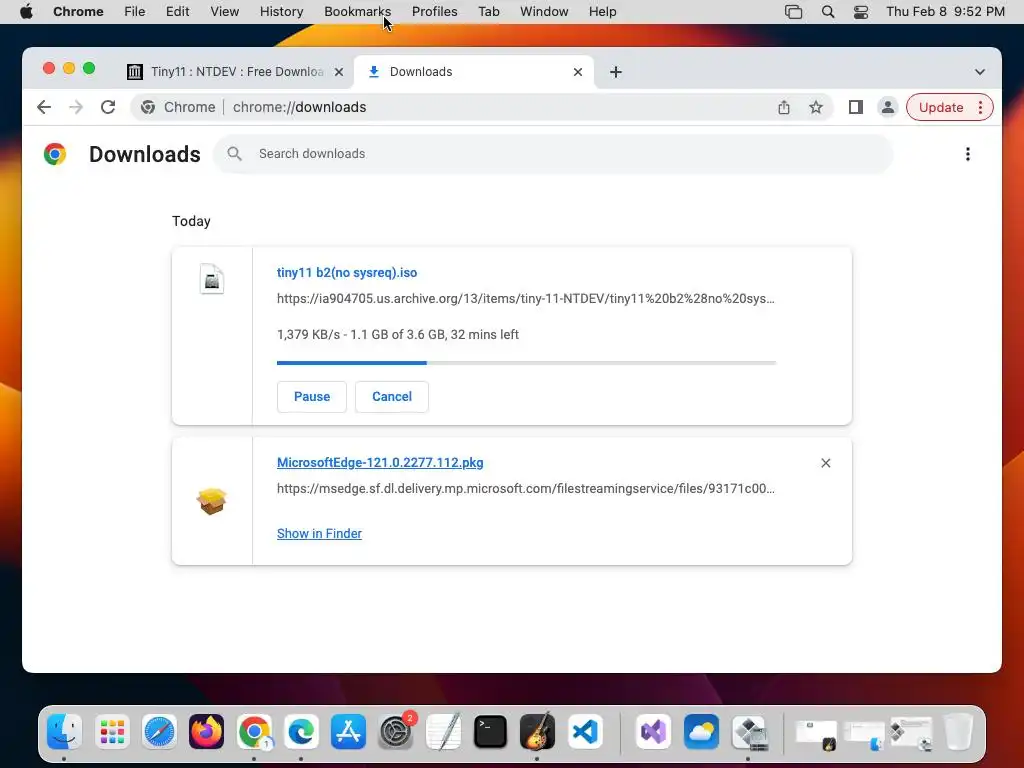Click the MicrosoftEdge pkg box icon
Screen dimensions: 1024x768
pos(212,501)
